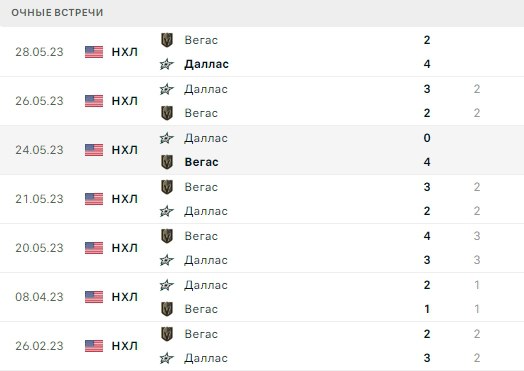Click the Очные встречи section header
The image size is (524, 371).
[x=57, y=13]
